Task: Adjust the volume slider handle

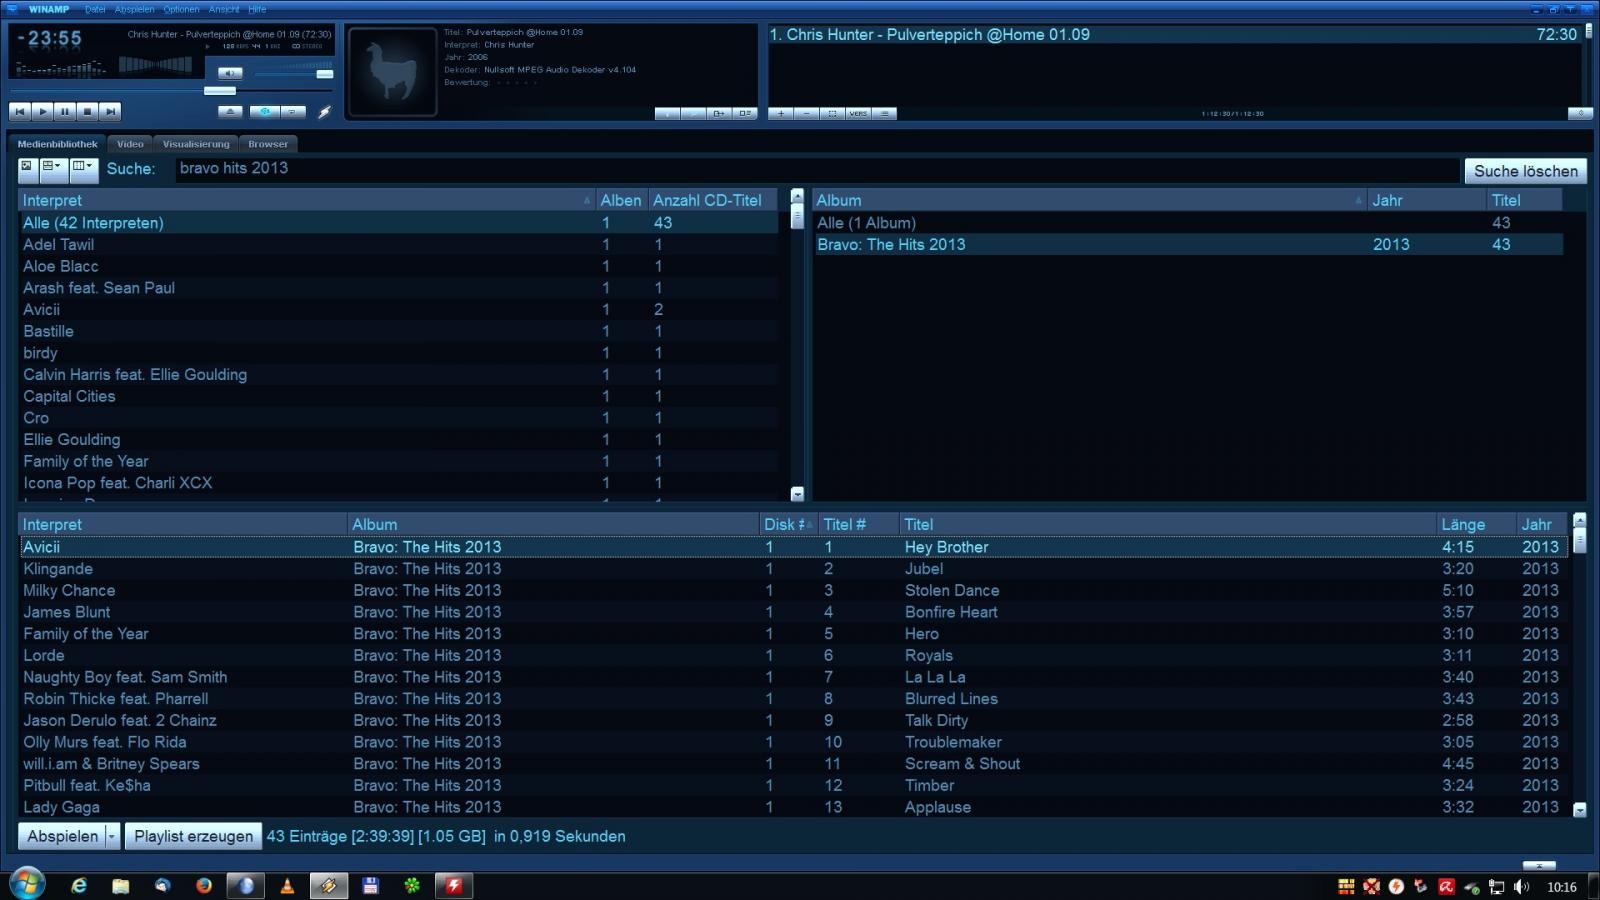Action: tap(324, 74)
